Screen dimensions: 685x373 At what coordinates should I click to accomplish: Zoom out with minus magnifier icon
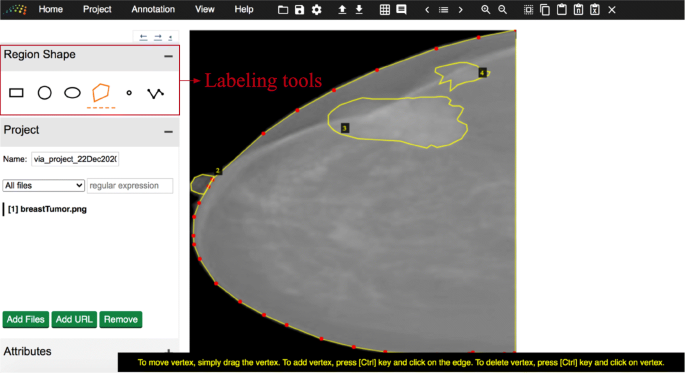(x=502, y=10)
